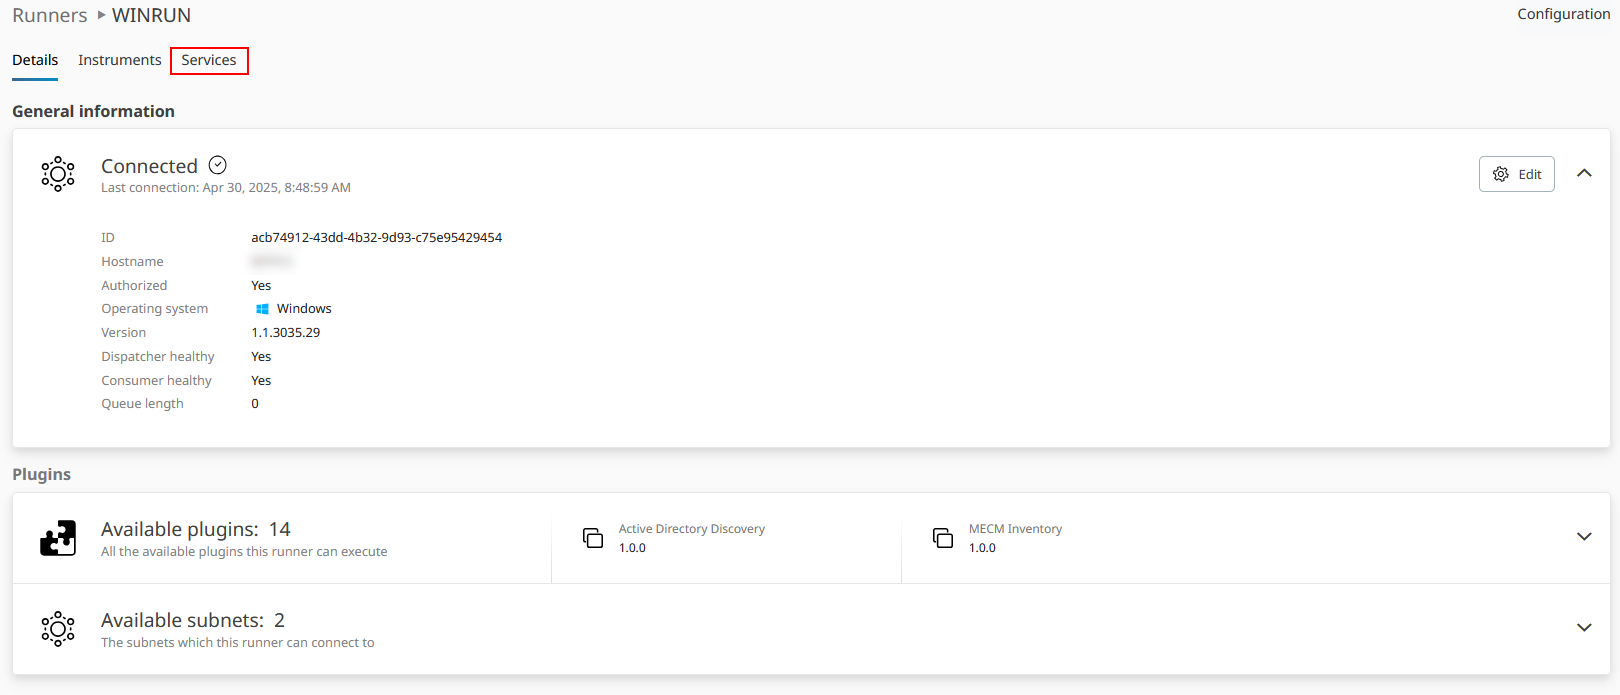The image size is (1620, 695).
Task: Expand the Available plugins section
Action: pyautogui.click(x=1584, y=537)
